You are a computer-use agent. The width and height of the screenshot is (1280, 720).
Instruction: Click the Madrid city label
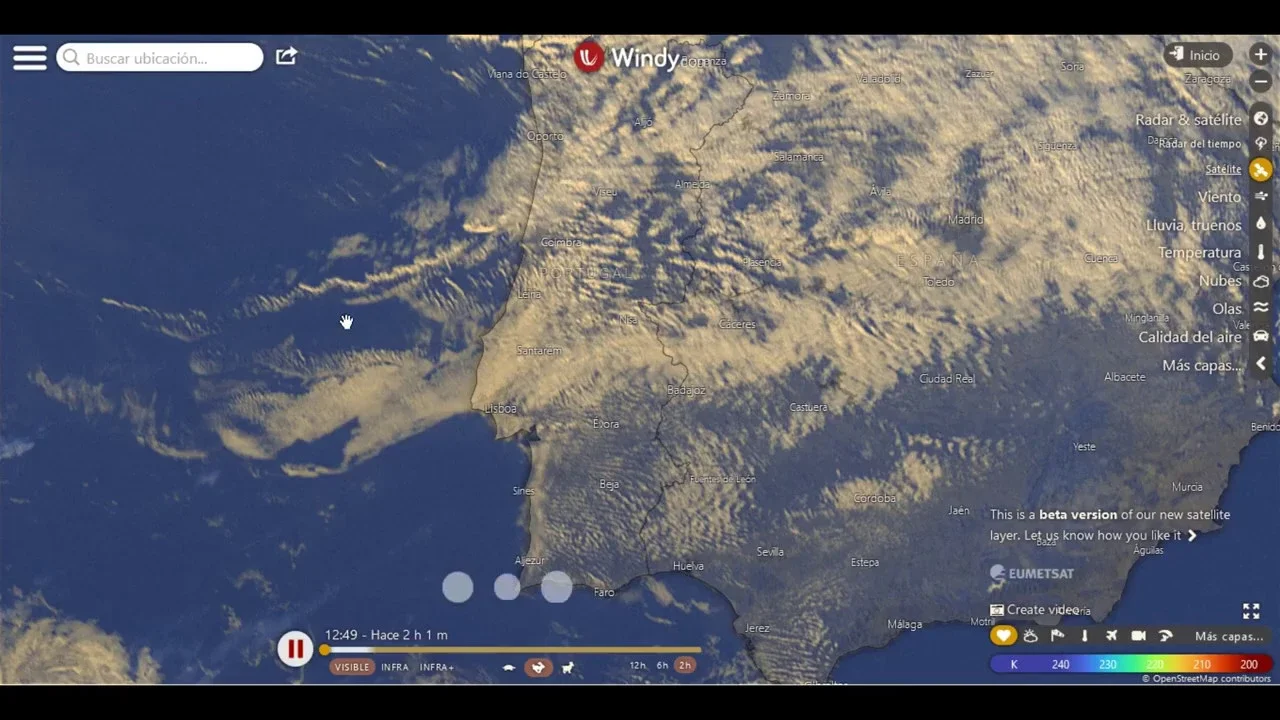click(966, 220)
